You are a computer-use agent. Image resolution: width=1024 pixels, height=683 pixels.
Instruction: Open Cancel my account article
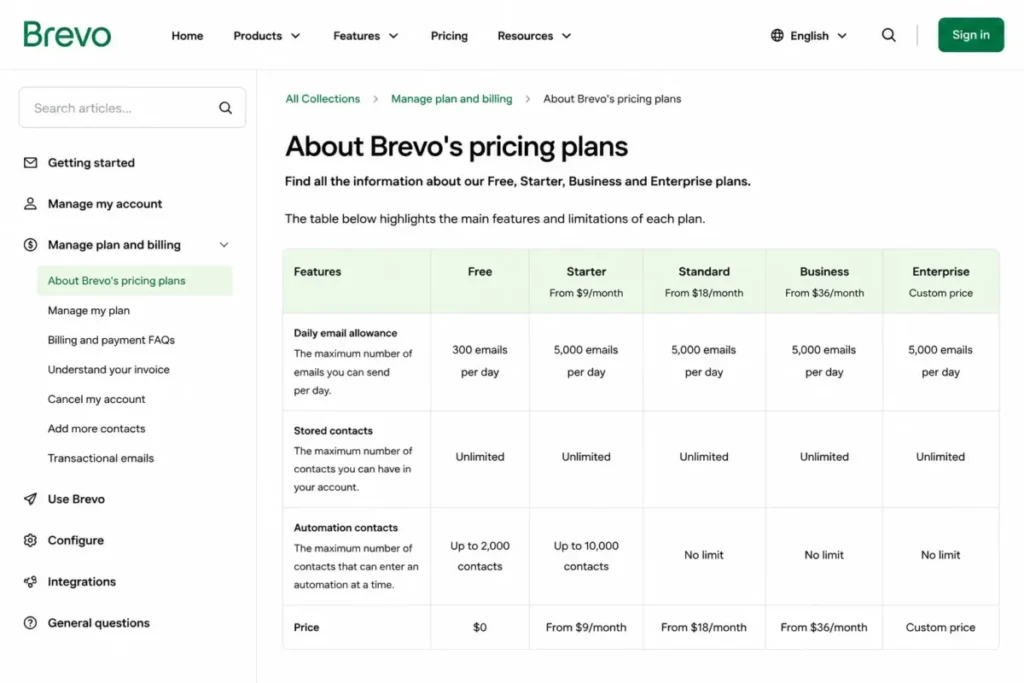tap(96, 399)
